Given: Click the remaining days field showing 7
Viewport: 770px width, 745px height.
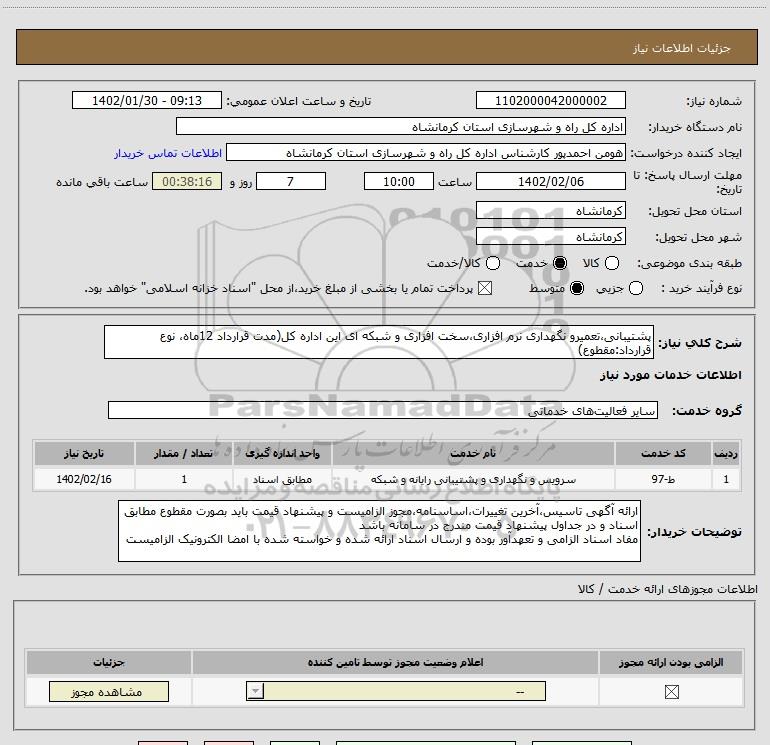Looking at the screenshot, I should (x=291, y=181).
